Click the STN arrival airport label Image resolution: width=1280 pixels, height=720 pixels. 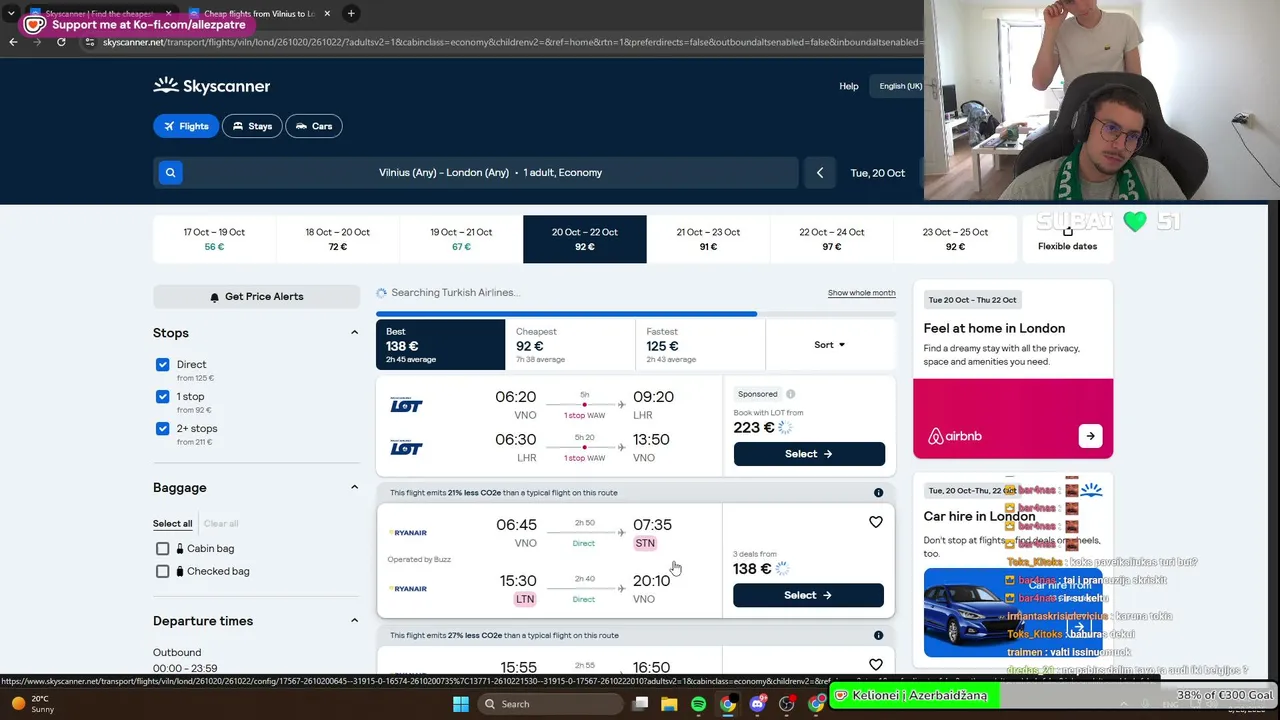(x=645, y=543)
